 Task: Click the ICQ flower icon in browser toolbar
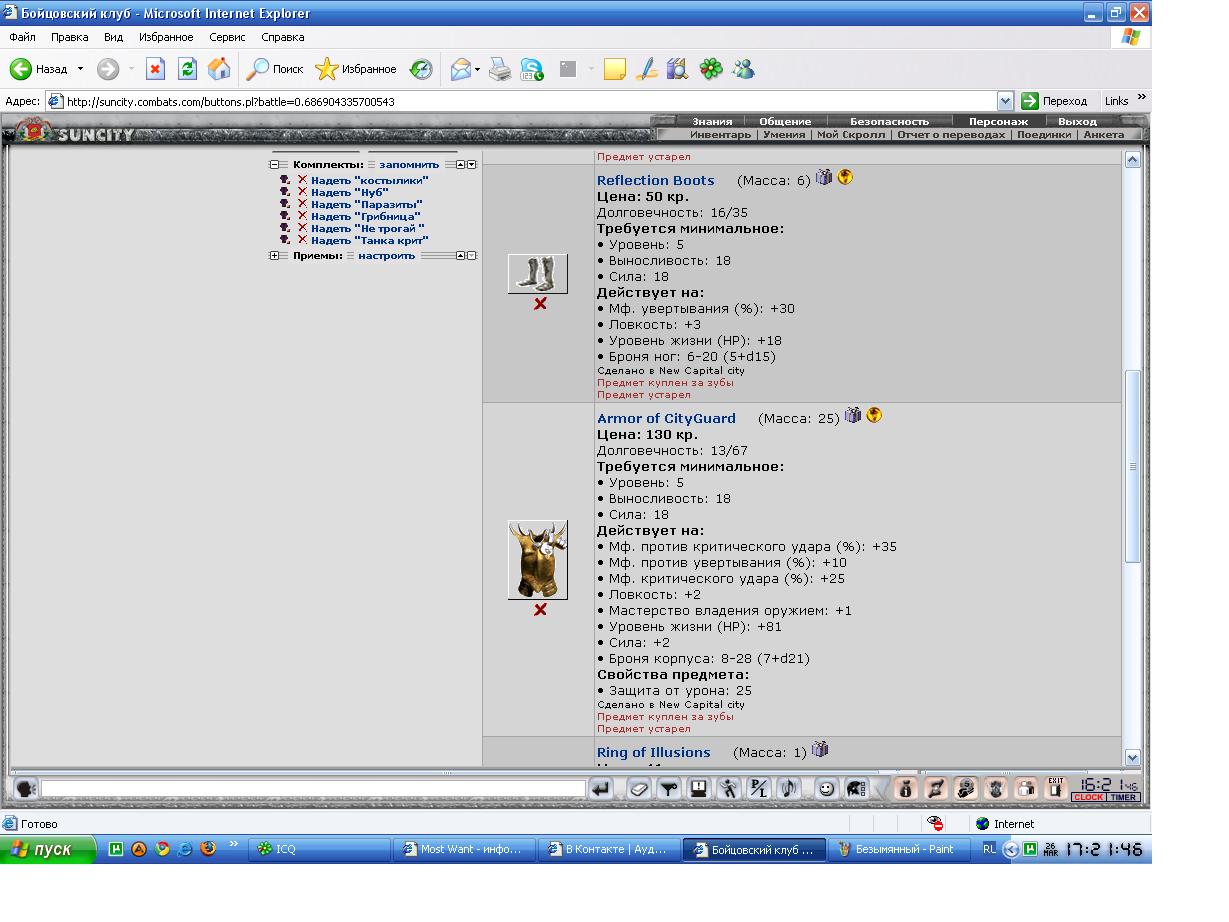[711, 69]
